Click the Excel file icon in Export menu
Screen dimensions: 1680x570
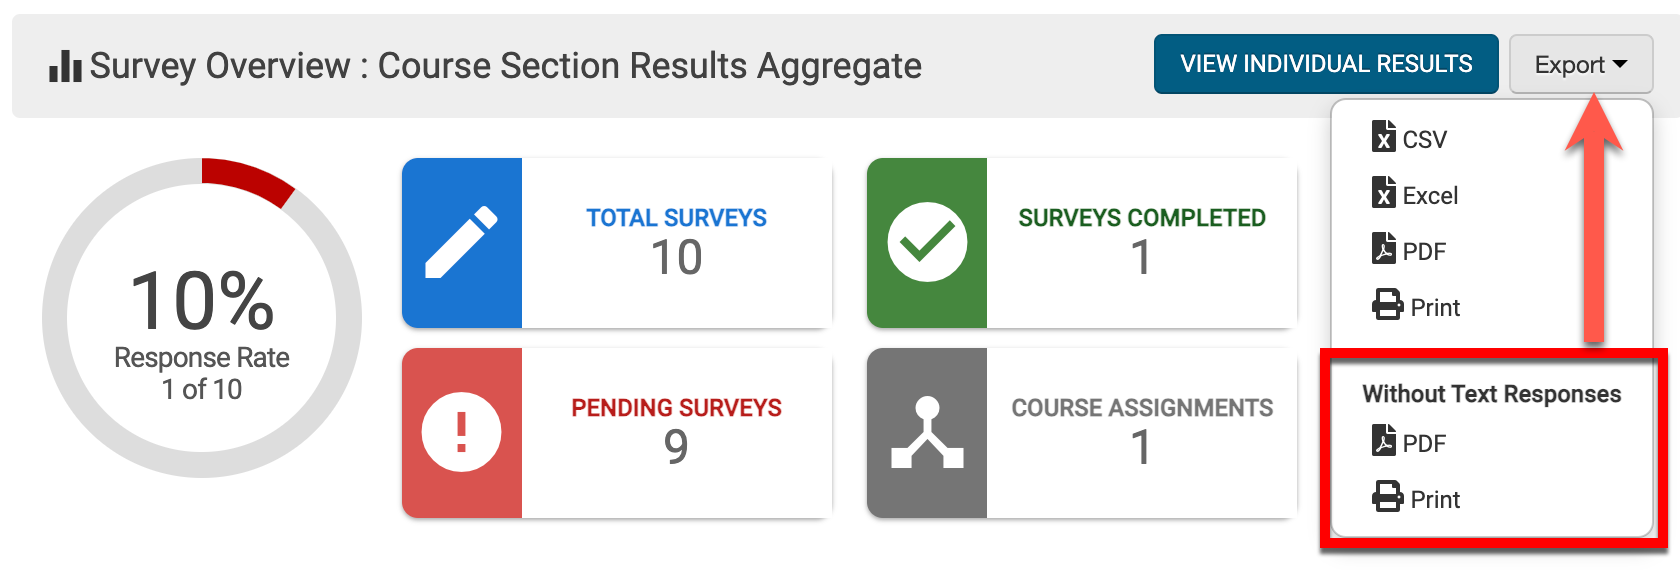(x=1384, y=193)
